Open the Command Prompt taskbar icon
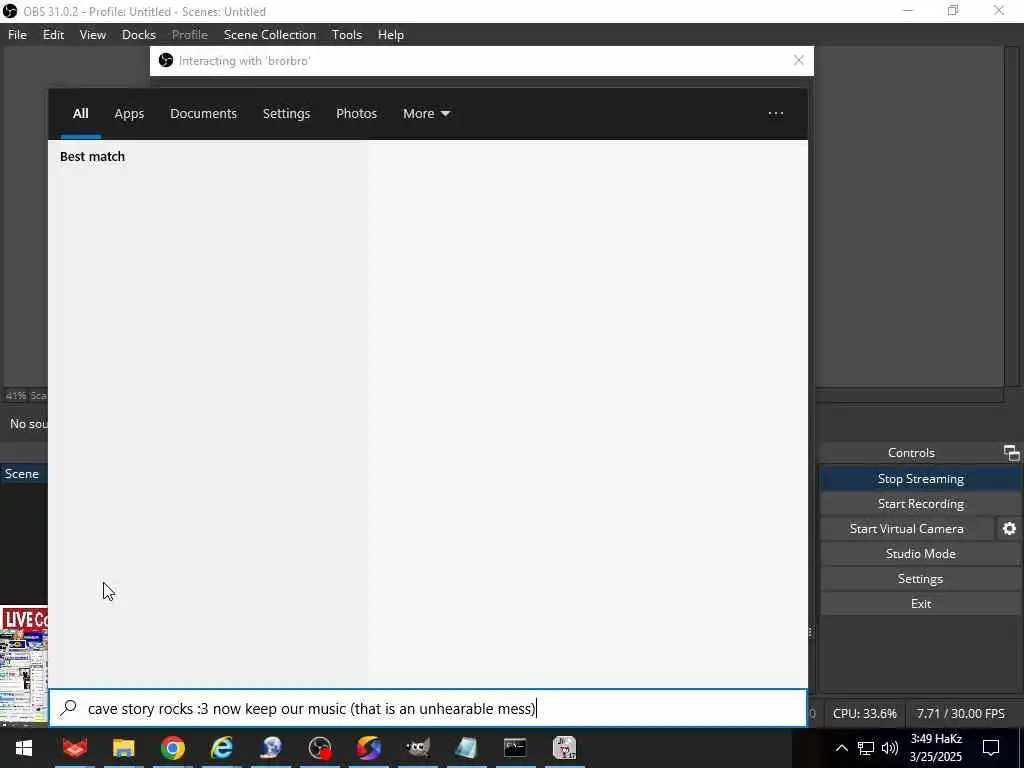This screenshot has width=1024, height=768. tap(515, 748)
